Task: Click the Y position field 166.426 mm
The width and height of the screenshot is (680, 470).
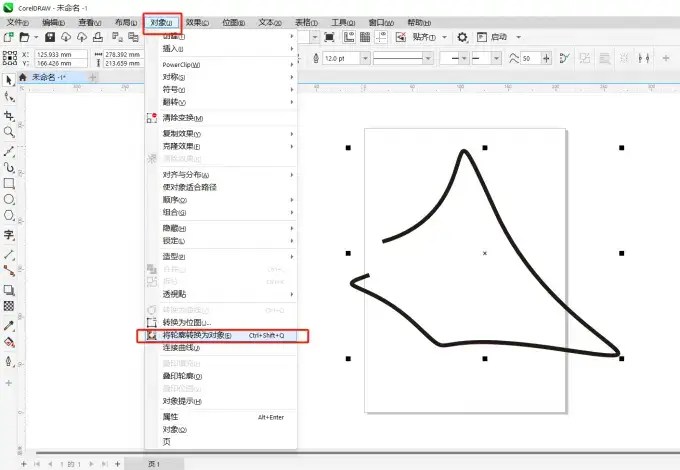Action: tap(61, 63)
